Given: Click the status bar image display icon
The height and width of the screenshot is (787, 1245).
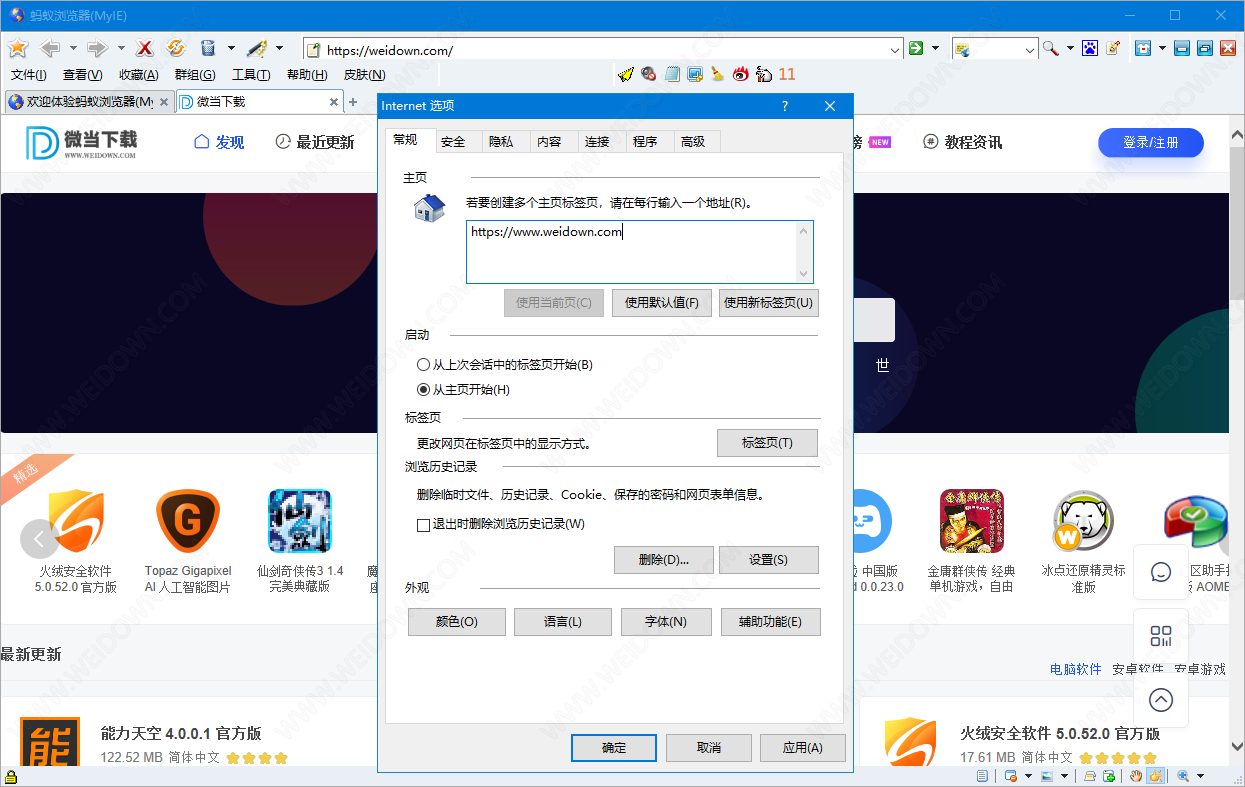Looking at the screenshot, I should pyautogui.click(x=1048, y=776).
